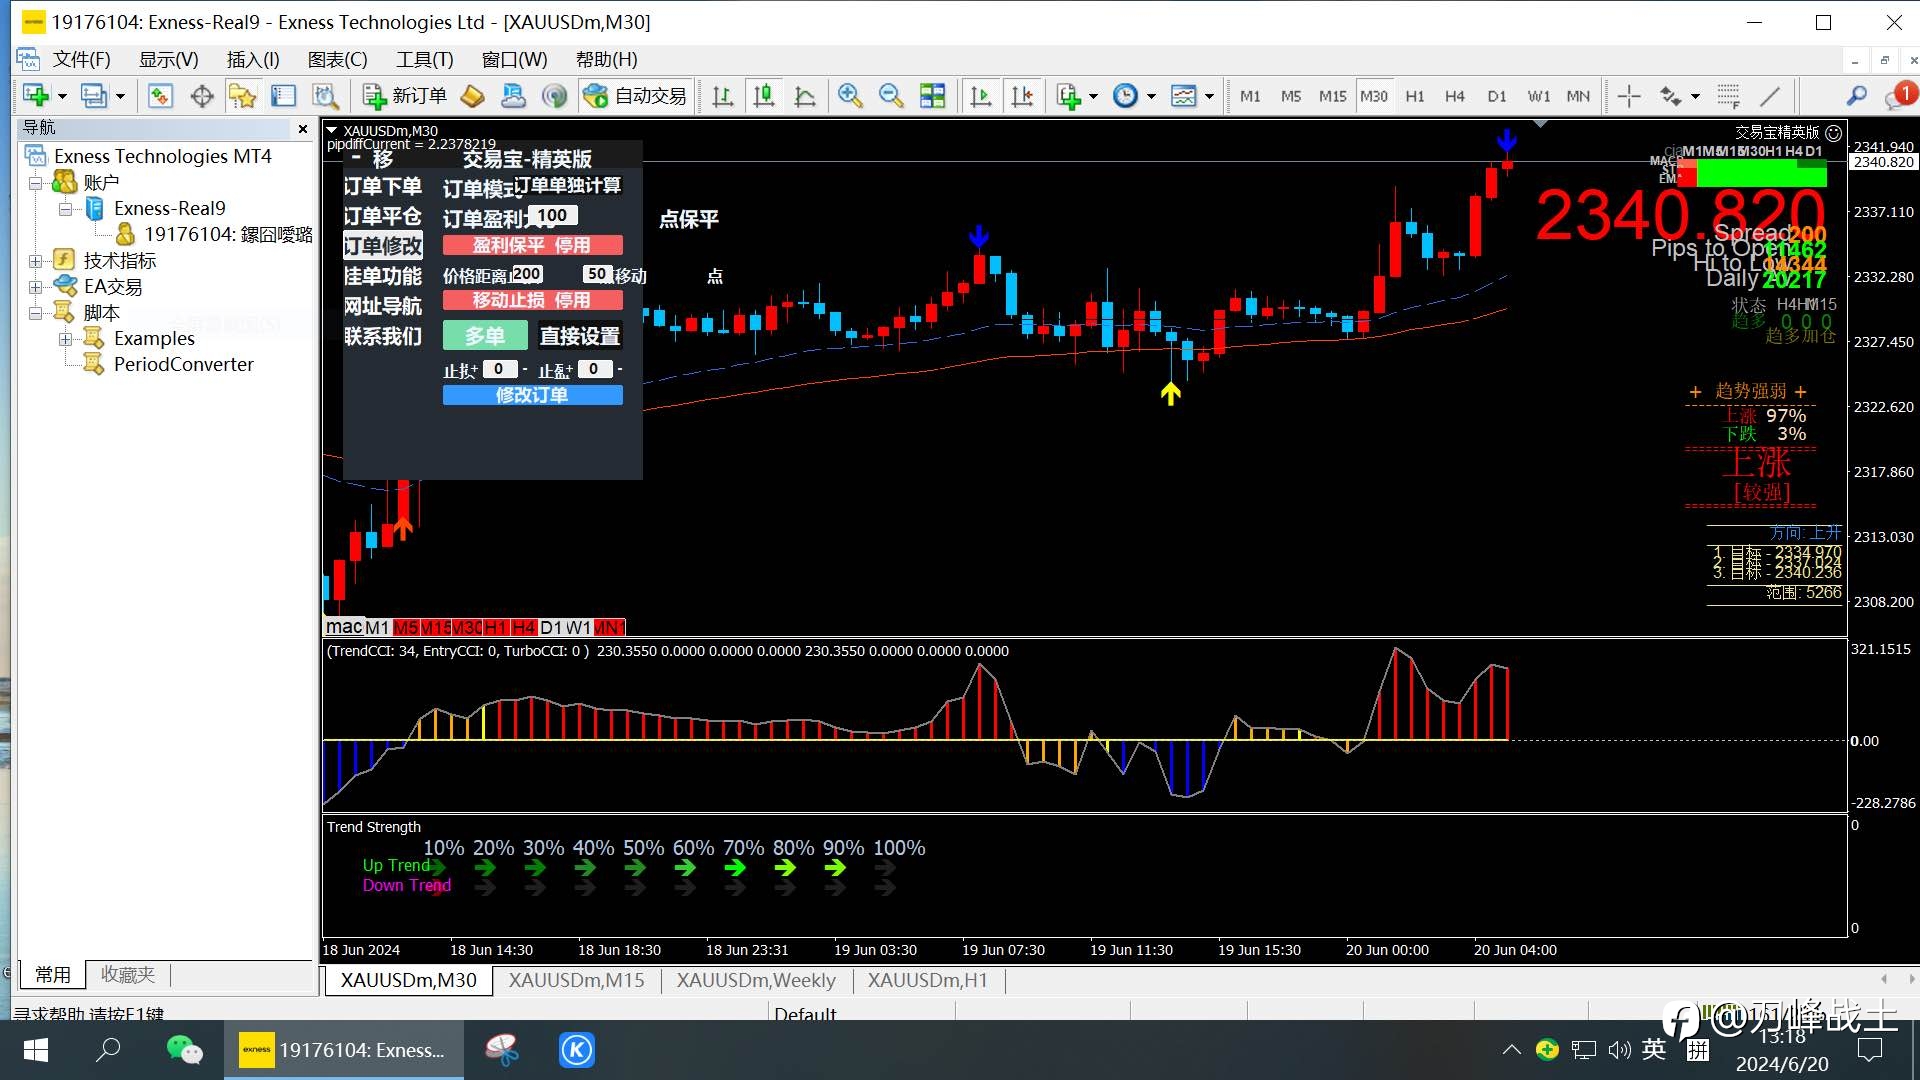Viewport: 1920px width, 1080px height.
Task: Open WeChat from the Windows taskbar
Action: tap(184, 1050)
